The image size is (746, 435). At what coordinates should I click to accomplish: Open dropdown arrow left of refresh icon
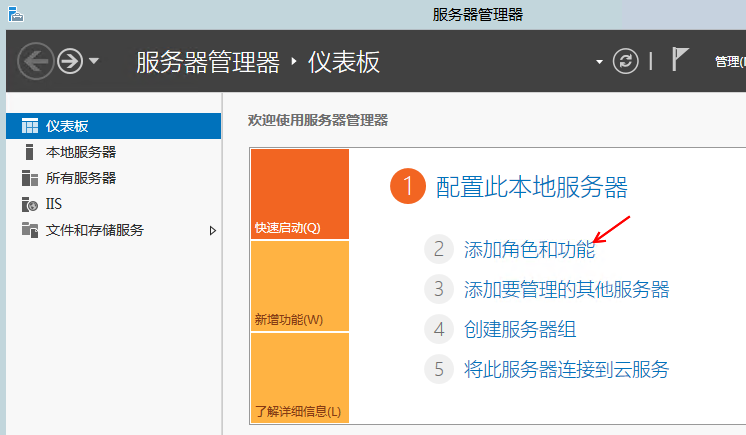pos(600,62)
